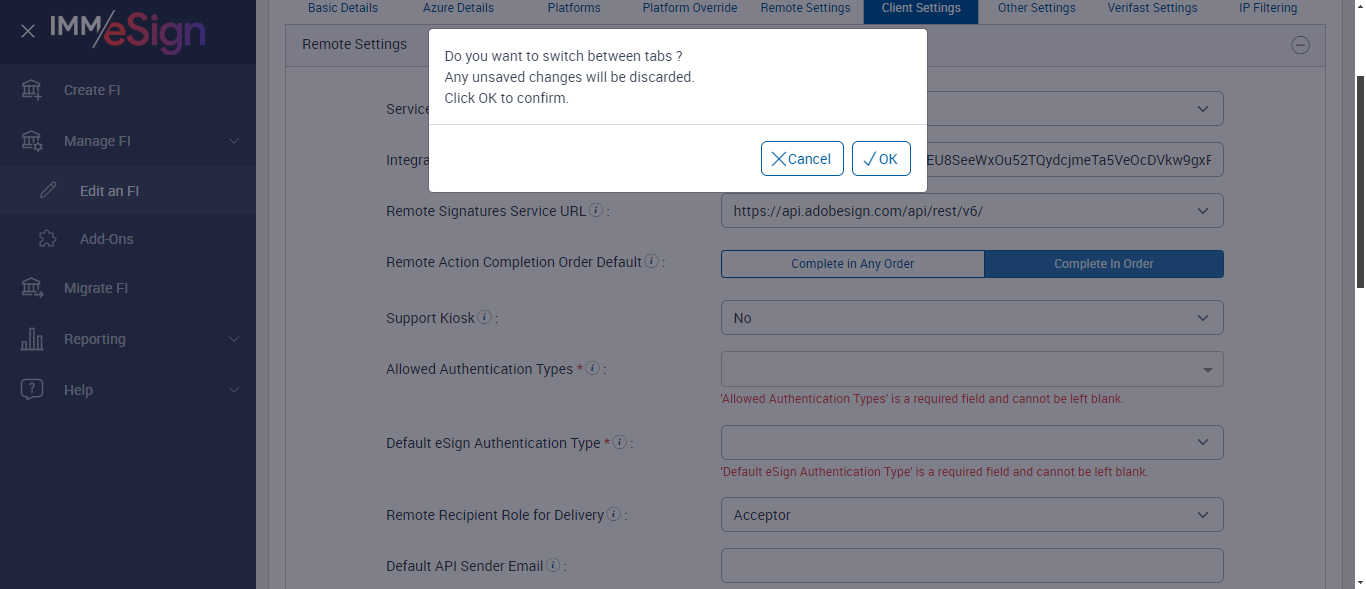
Task: Click OK to confirm tab switch
Action: tap(881, 159)
